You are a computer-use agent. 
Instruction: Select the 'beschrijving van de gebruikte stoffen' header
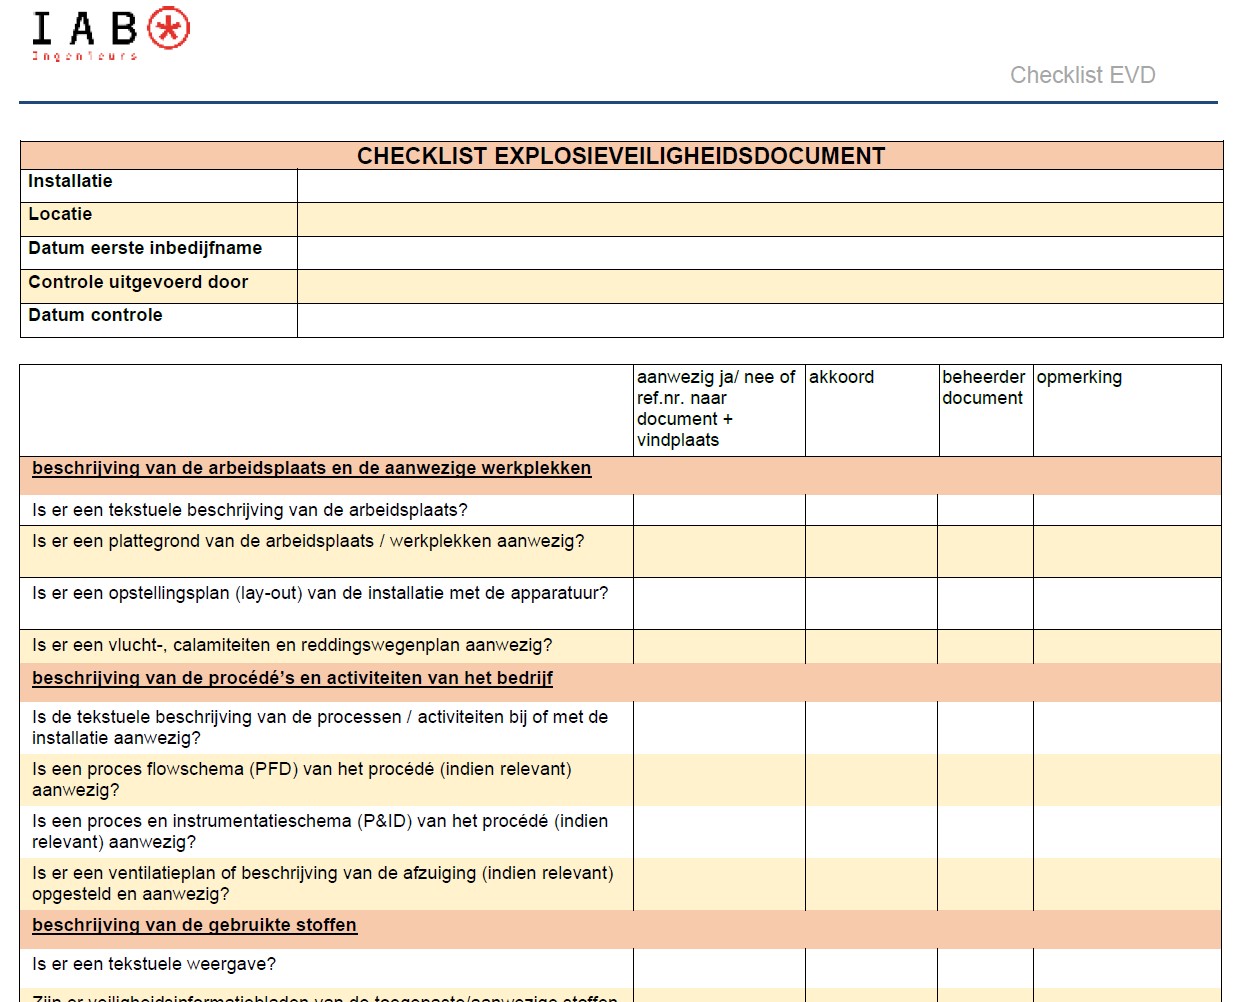[x=194, y=926]
